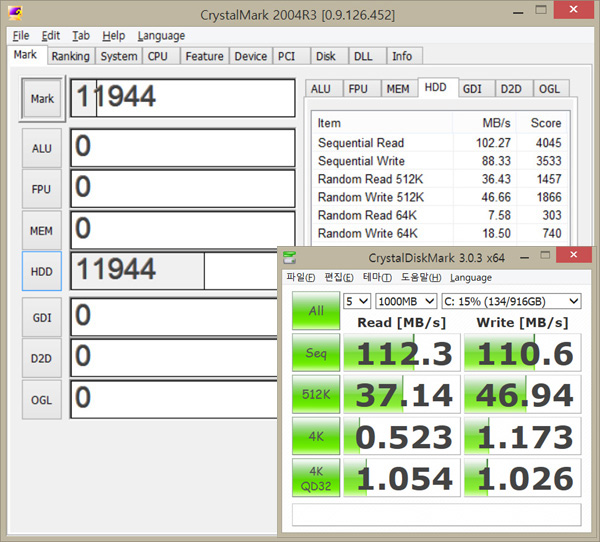The height and width of the screenshot is (542, 600).
Task: Click the Score column header
Action: [x=541, y=123]
